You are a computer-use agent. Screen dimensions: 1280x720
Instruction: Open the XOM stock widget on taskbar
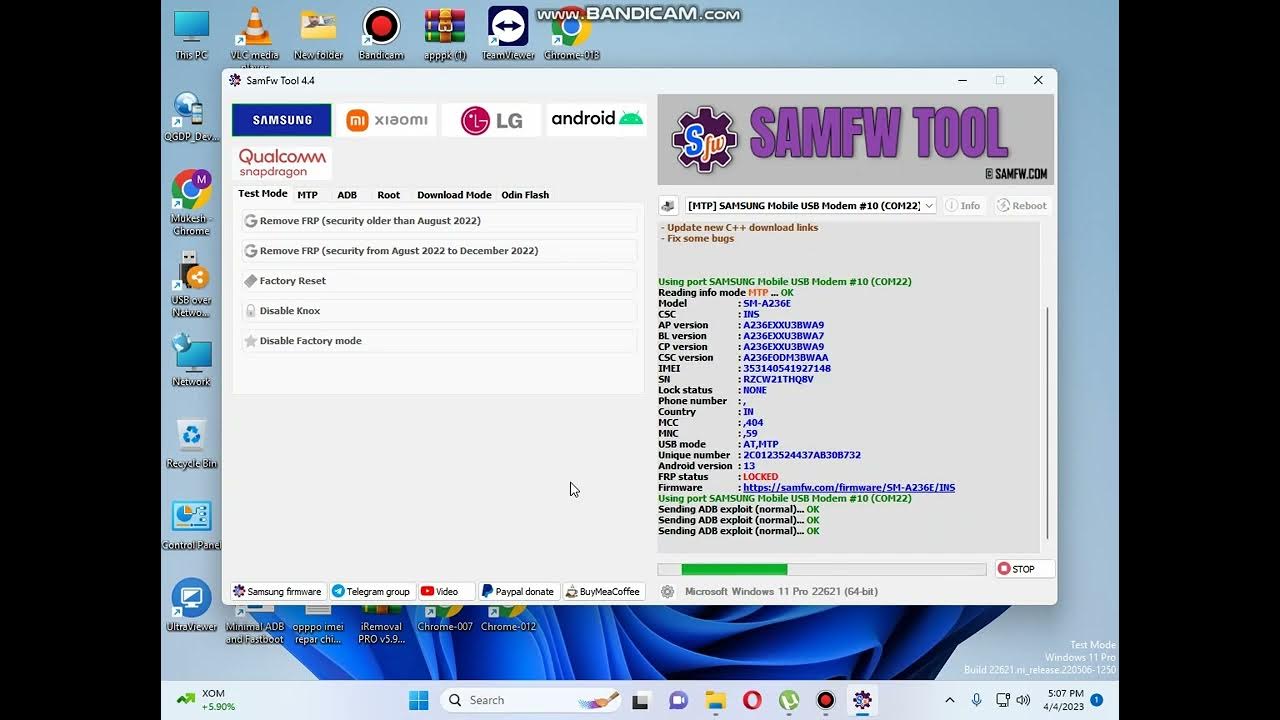pyautogui.click(x=205, y=700)
